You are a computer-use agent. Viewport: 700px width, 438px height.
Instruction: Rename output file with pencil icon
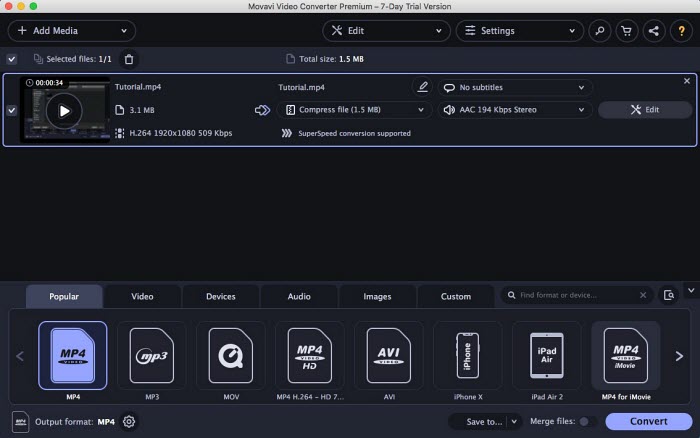pos(422,87)
